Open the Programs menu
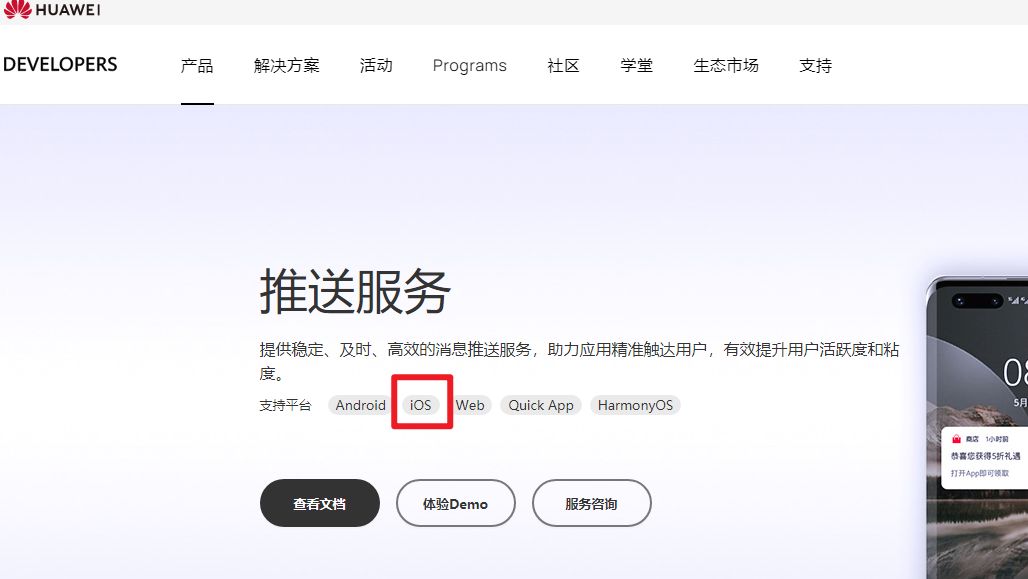The width and height of the screenshot is (1028, 579). (x=469, y=66)
